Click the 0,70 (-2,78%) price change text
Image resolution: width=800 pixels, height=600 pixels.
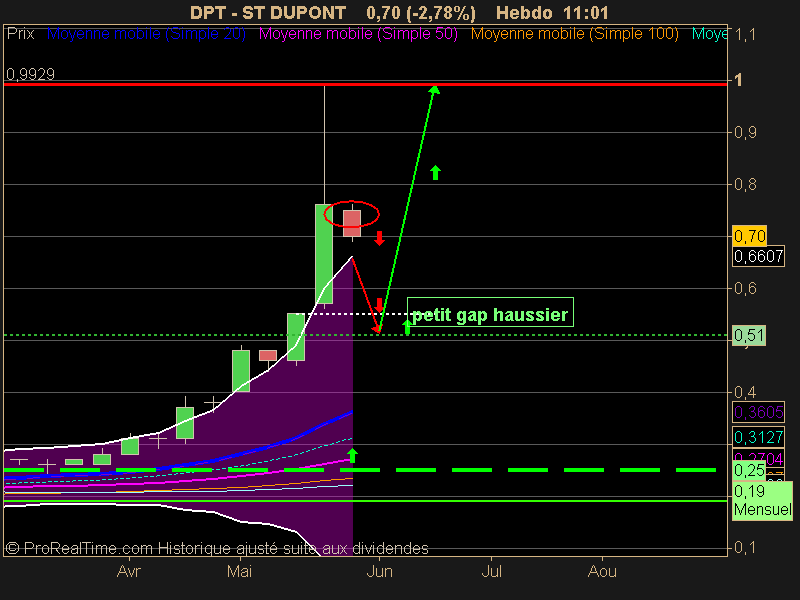pyautogui.click(x=421, y=13)
